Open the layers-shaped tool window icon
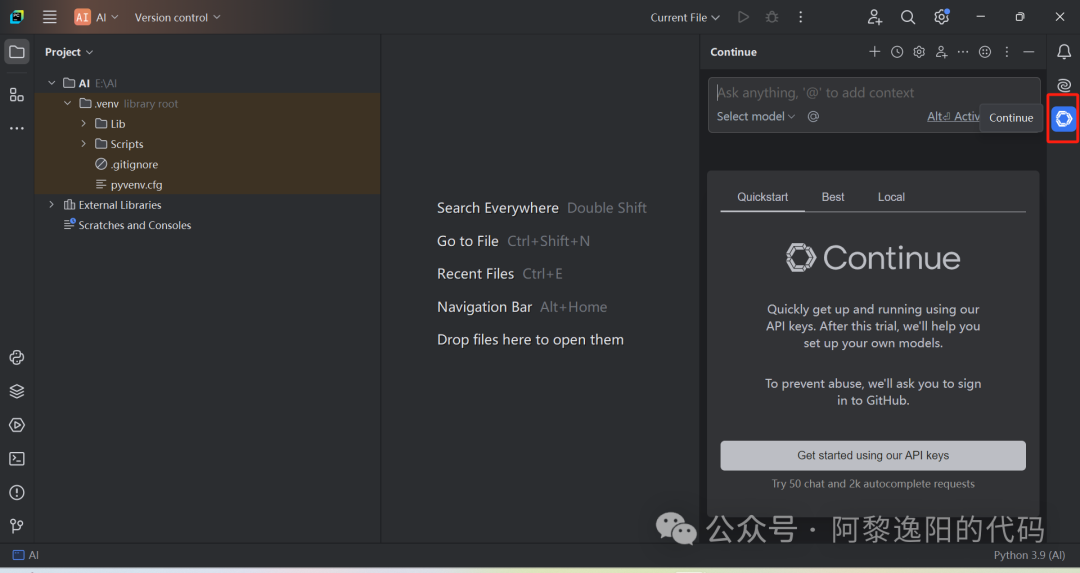The height and width of the screenshot is (573, 1080). coord(17,391)
